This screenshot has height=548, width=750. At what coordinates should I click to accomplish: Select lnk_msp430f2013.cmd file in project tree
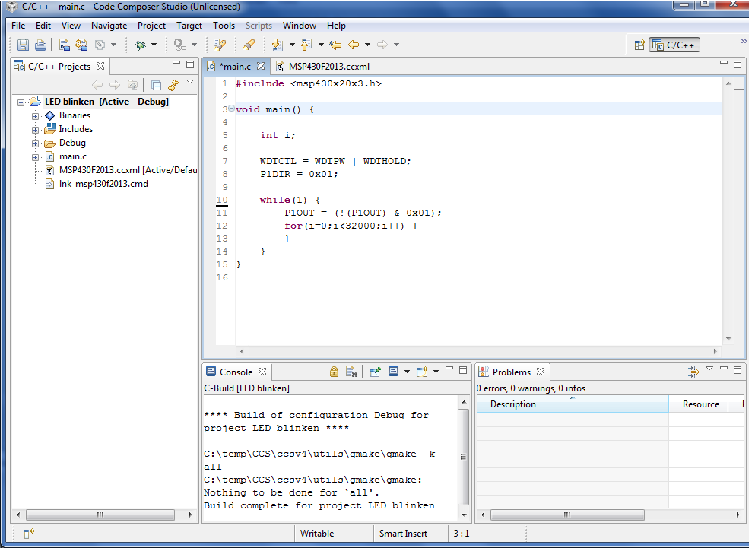pyautogui.click(x=102, y=183)
